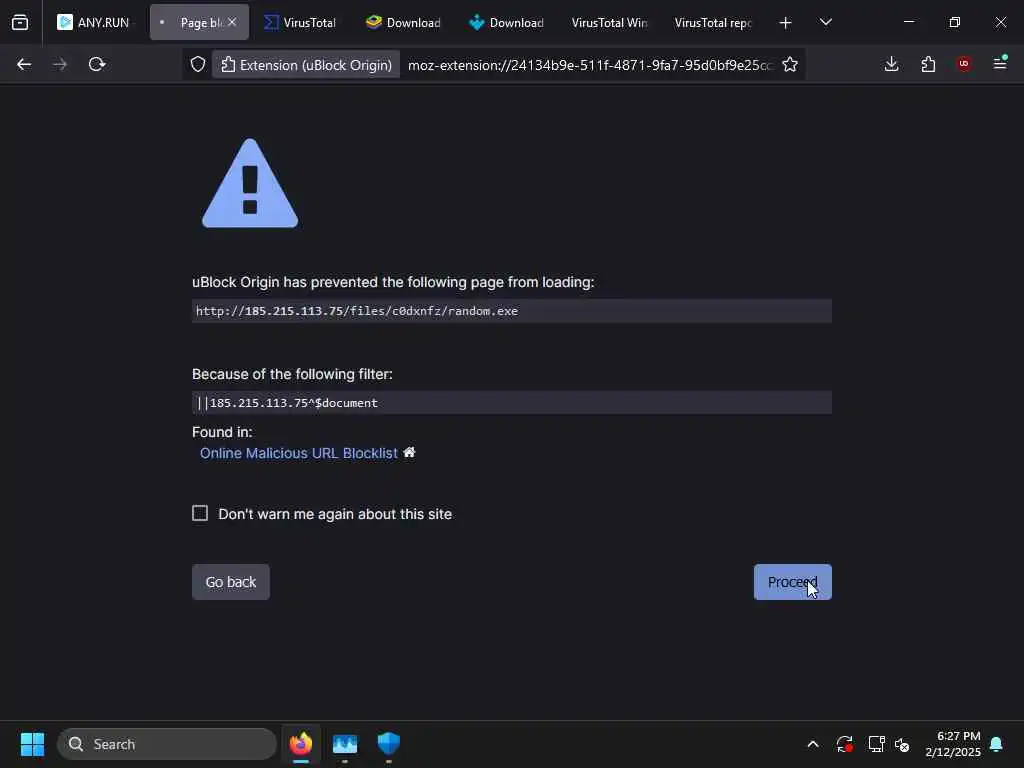Switch to the VirusTotal Win tab
1024x768 pixels.
[x=609, y=23]
